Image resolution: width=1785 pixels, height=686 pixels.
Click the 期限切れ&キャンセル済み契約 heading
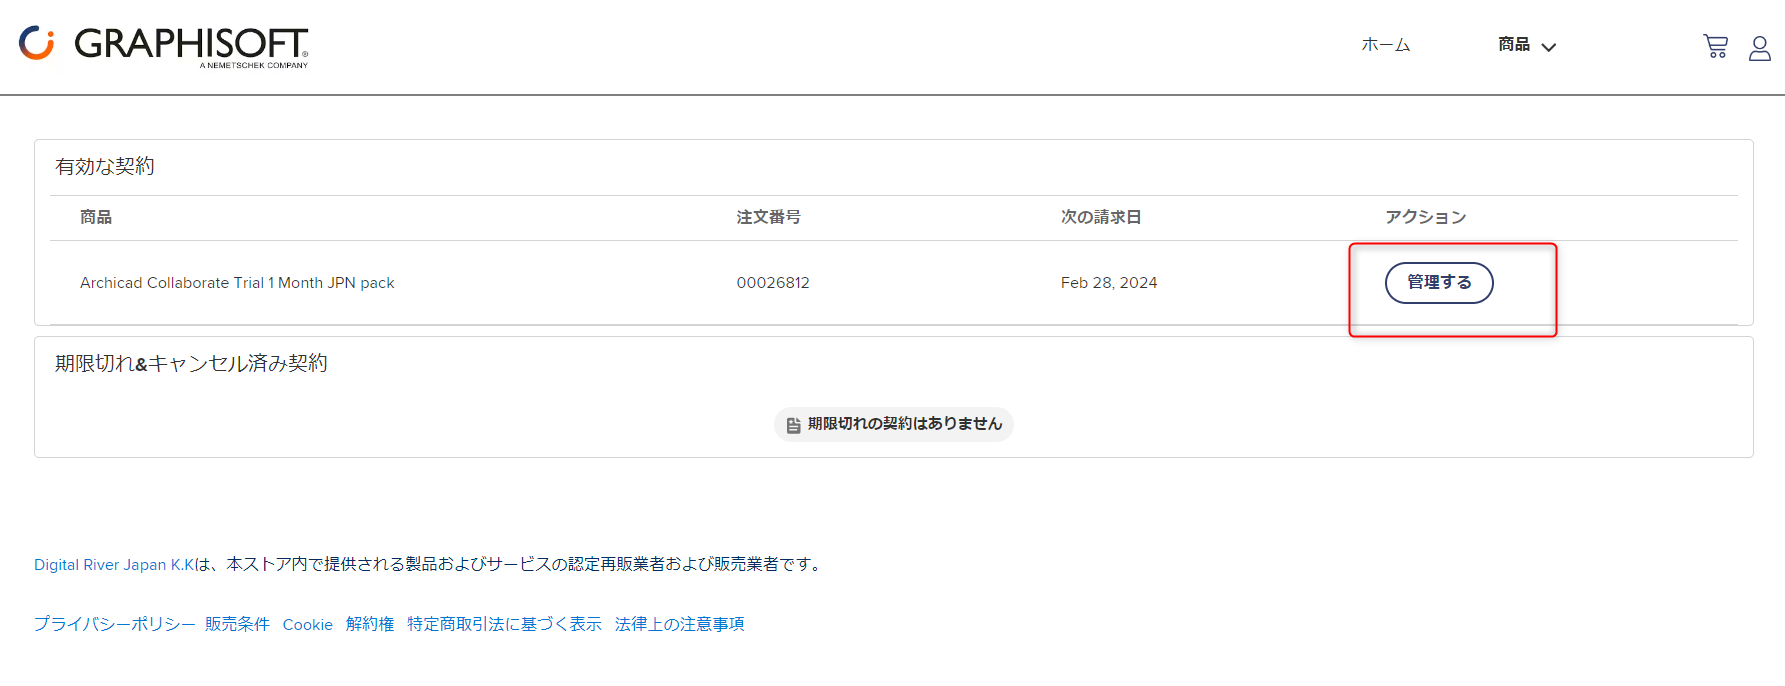[191, 363]
